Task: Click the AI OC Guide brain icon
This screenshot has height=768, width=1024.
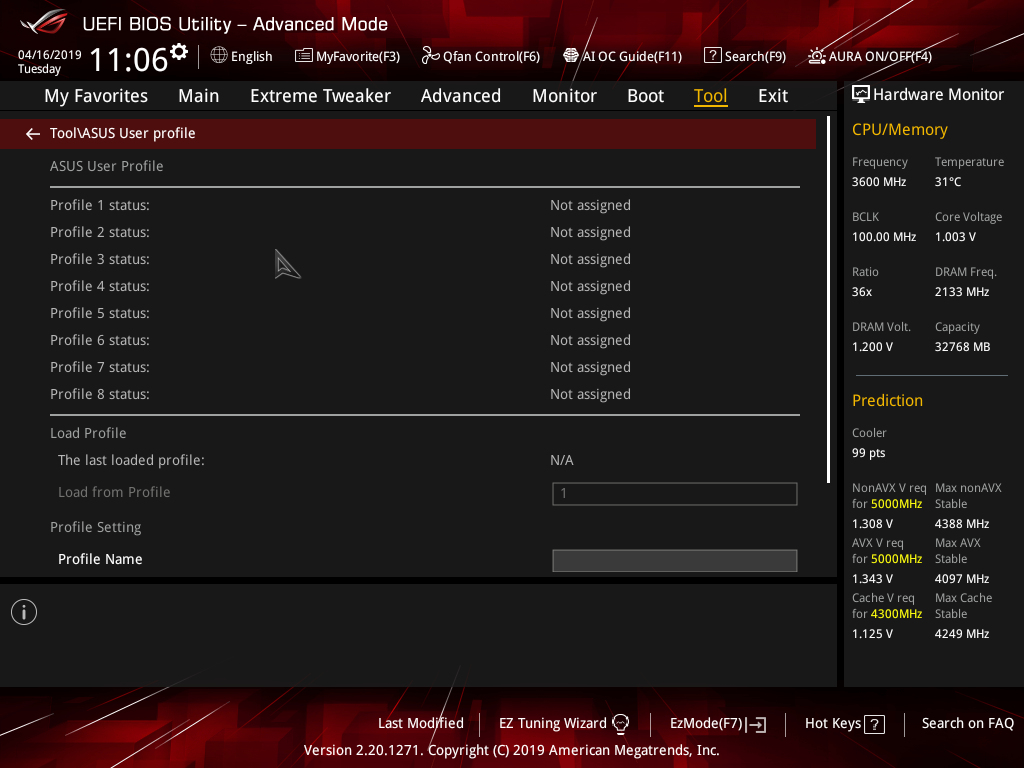Action: (571, 56)
